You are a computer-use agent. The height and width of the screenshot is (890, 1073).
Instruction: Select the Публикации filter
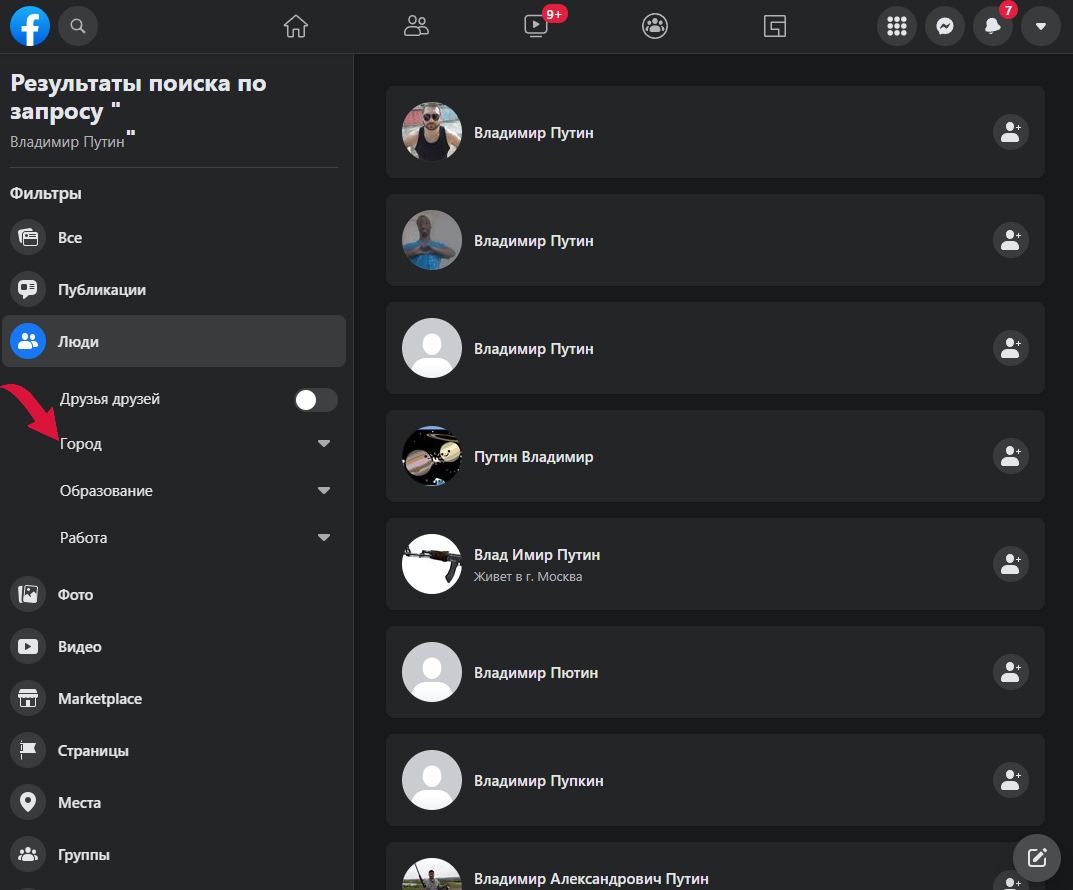pyautogui.click(x=102, y=290)
